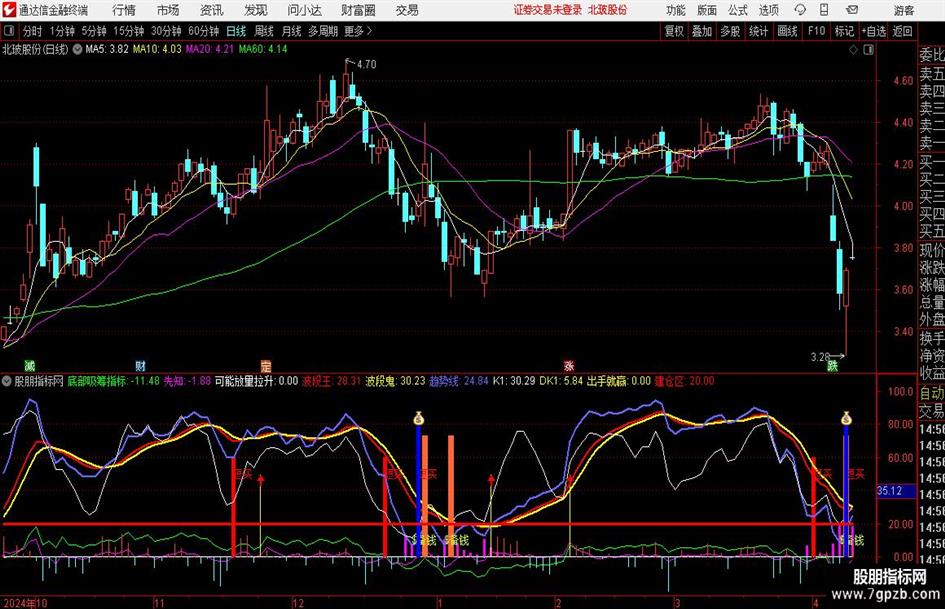Click the 复权 toolbar button

[674, 31]
